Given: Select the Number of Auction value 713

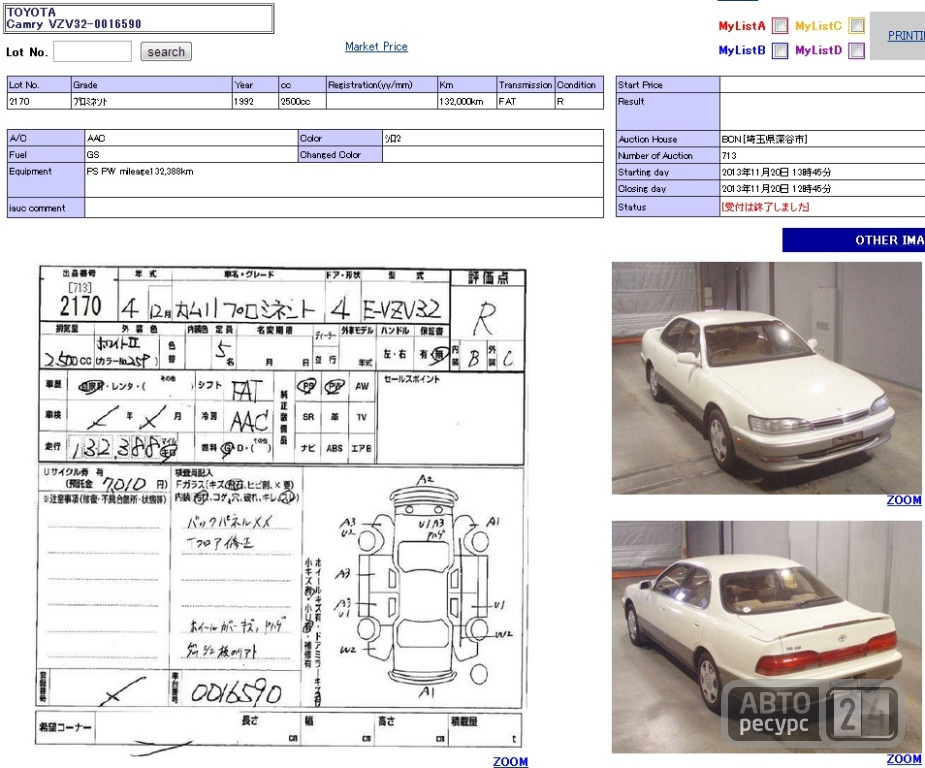Looking at the screenshot, I should (729, 156).
